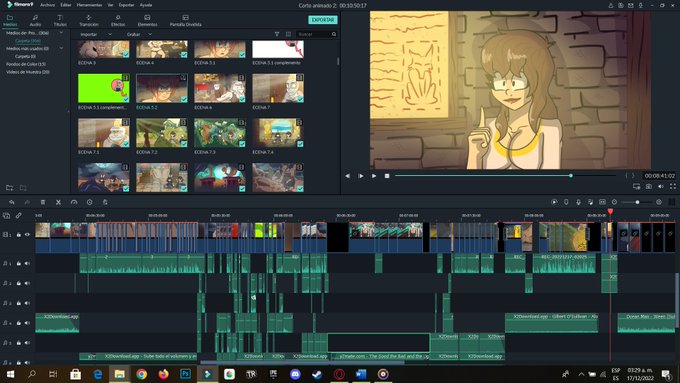
Task: Switch to the Transición tab
Action: click(89, 20)
